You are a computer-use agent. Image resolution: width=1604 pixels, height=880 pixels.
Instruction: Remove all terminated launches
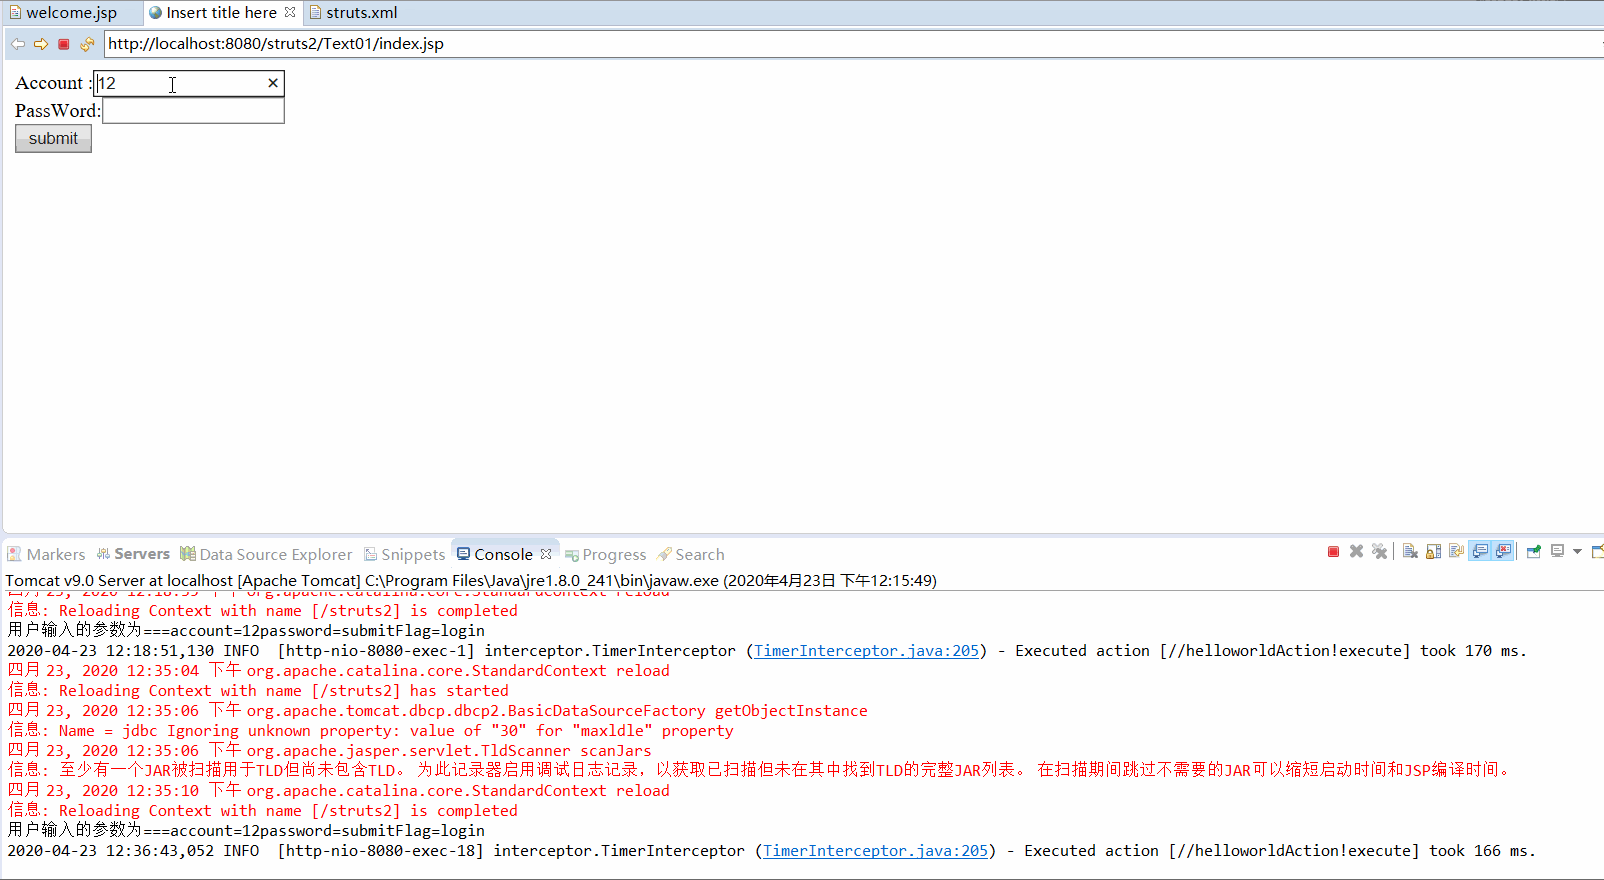[x=1380, y=552]
